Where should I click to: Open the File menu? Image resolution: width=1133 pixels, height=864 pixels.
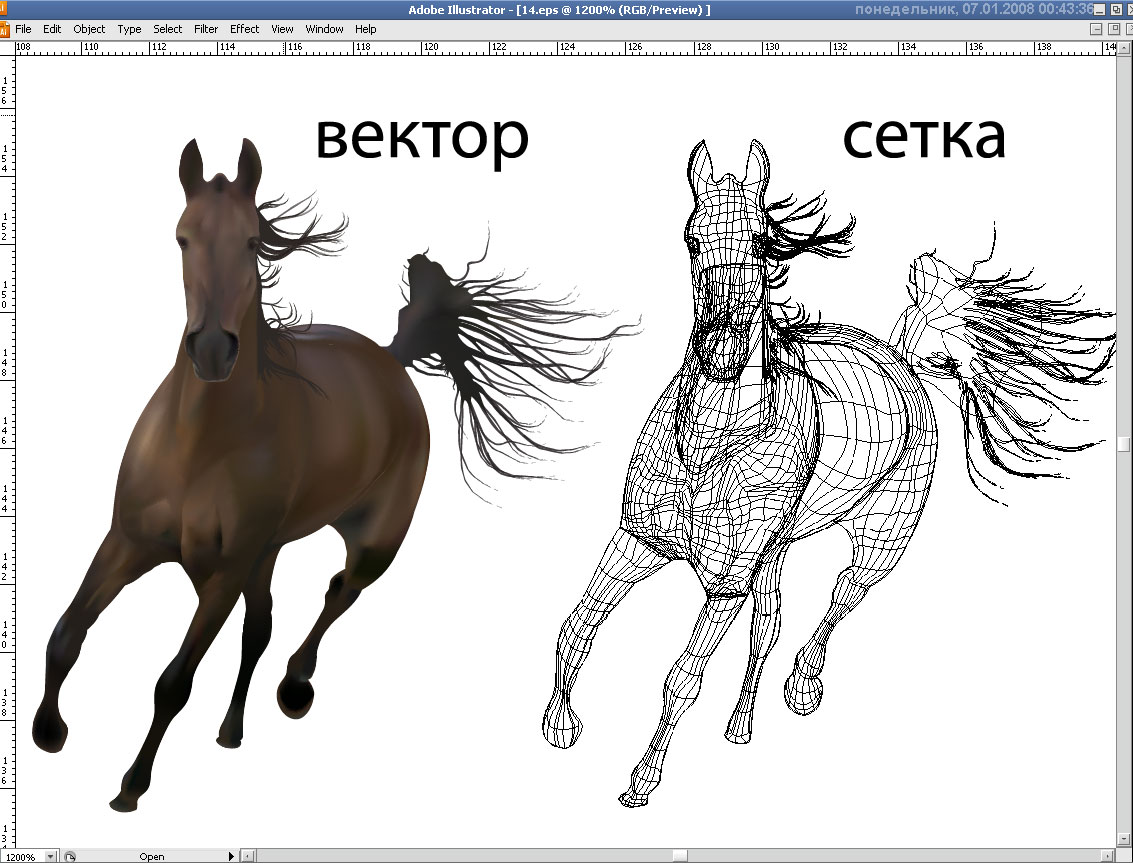point(23,29)
